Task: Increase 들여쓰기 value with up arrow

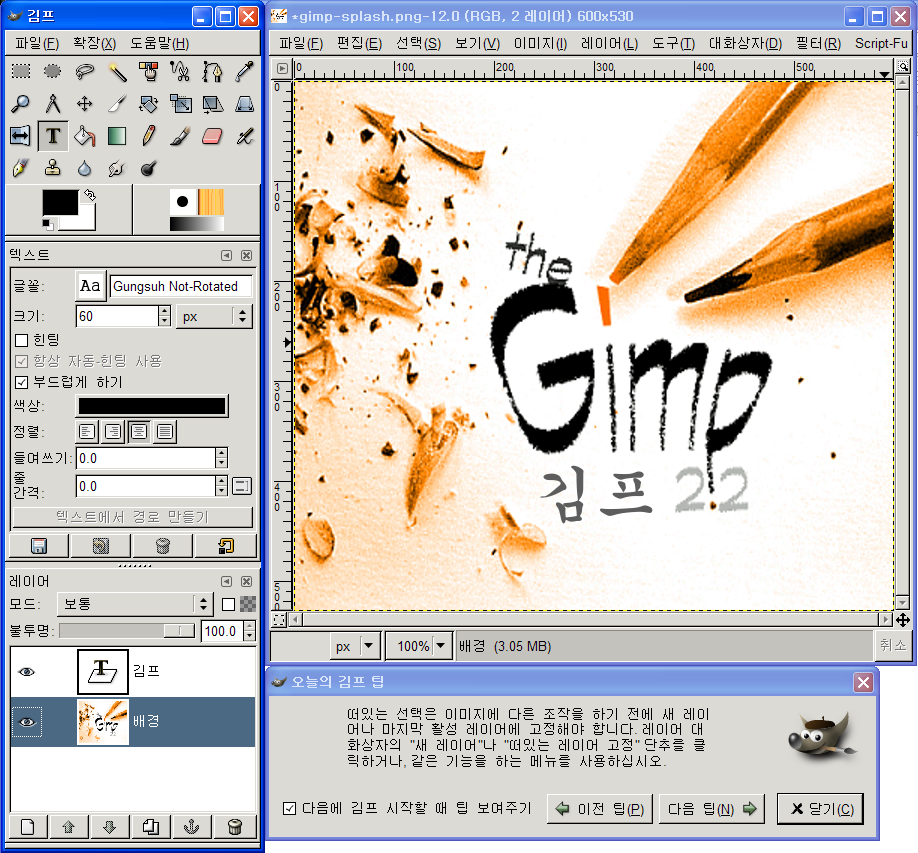Action: (221, 453)
